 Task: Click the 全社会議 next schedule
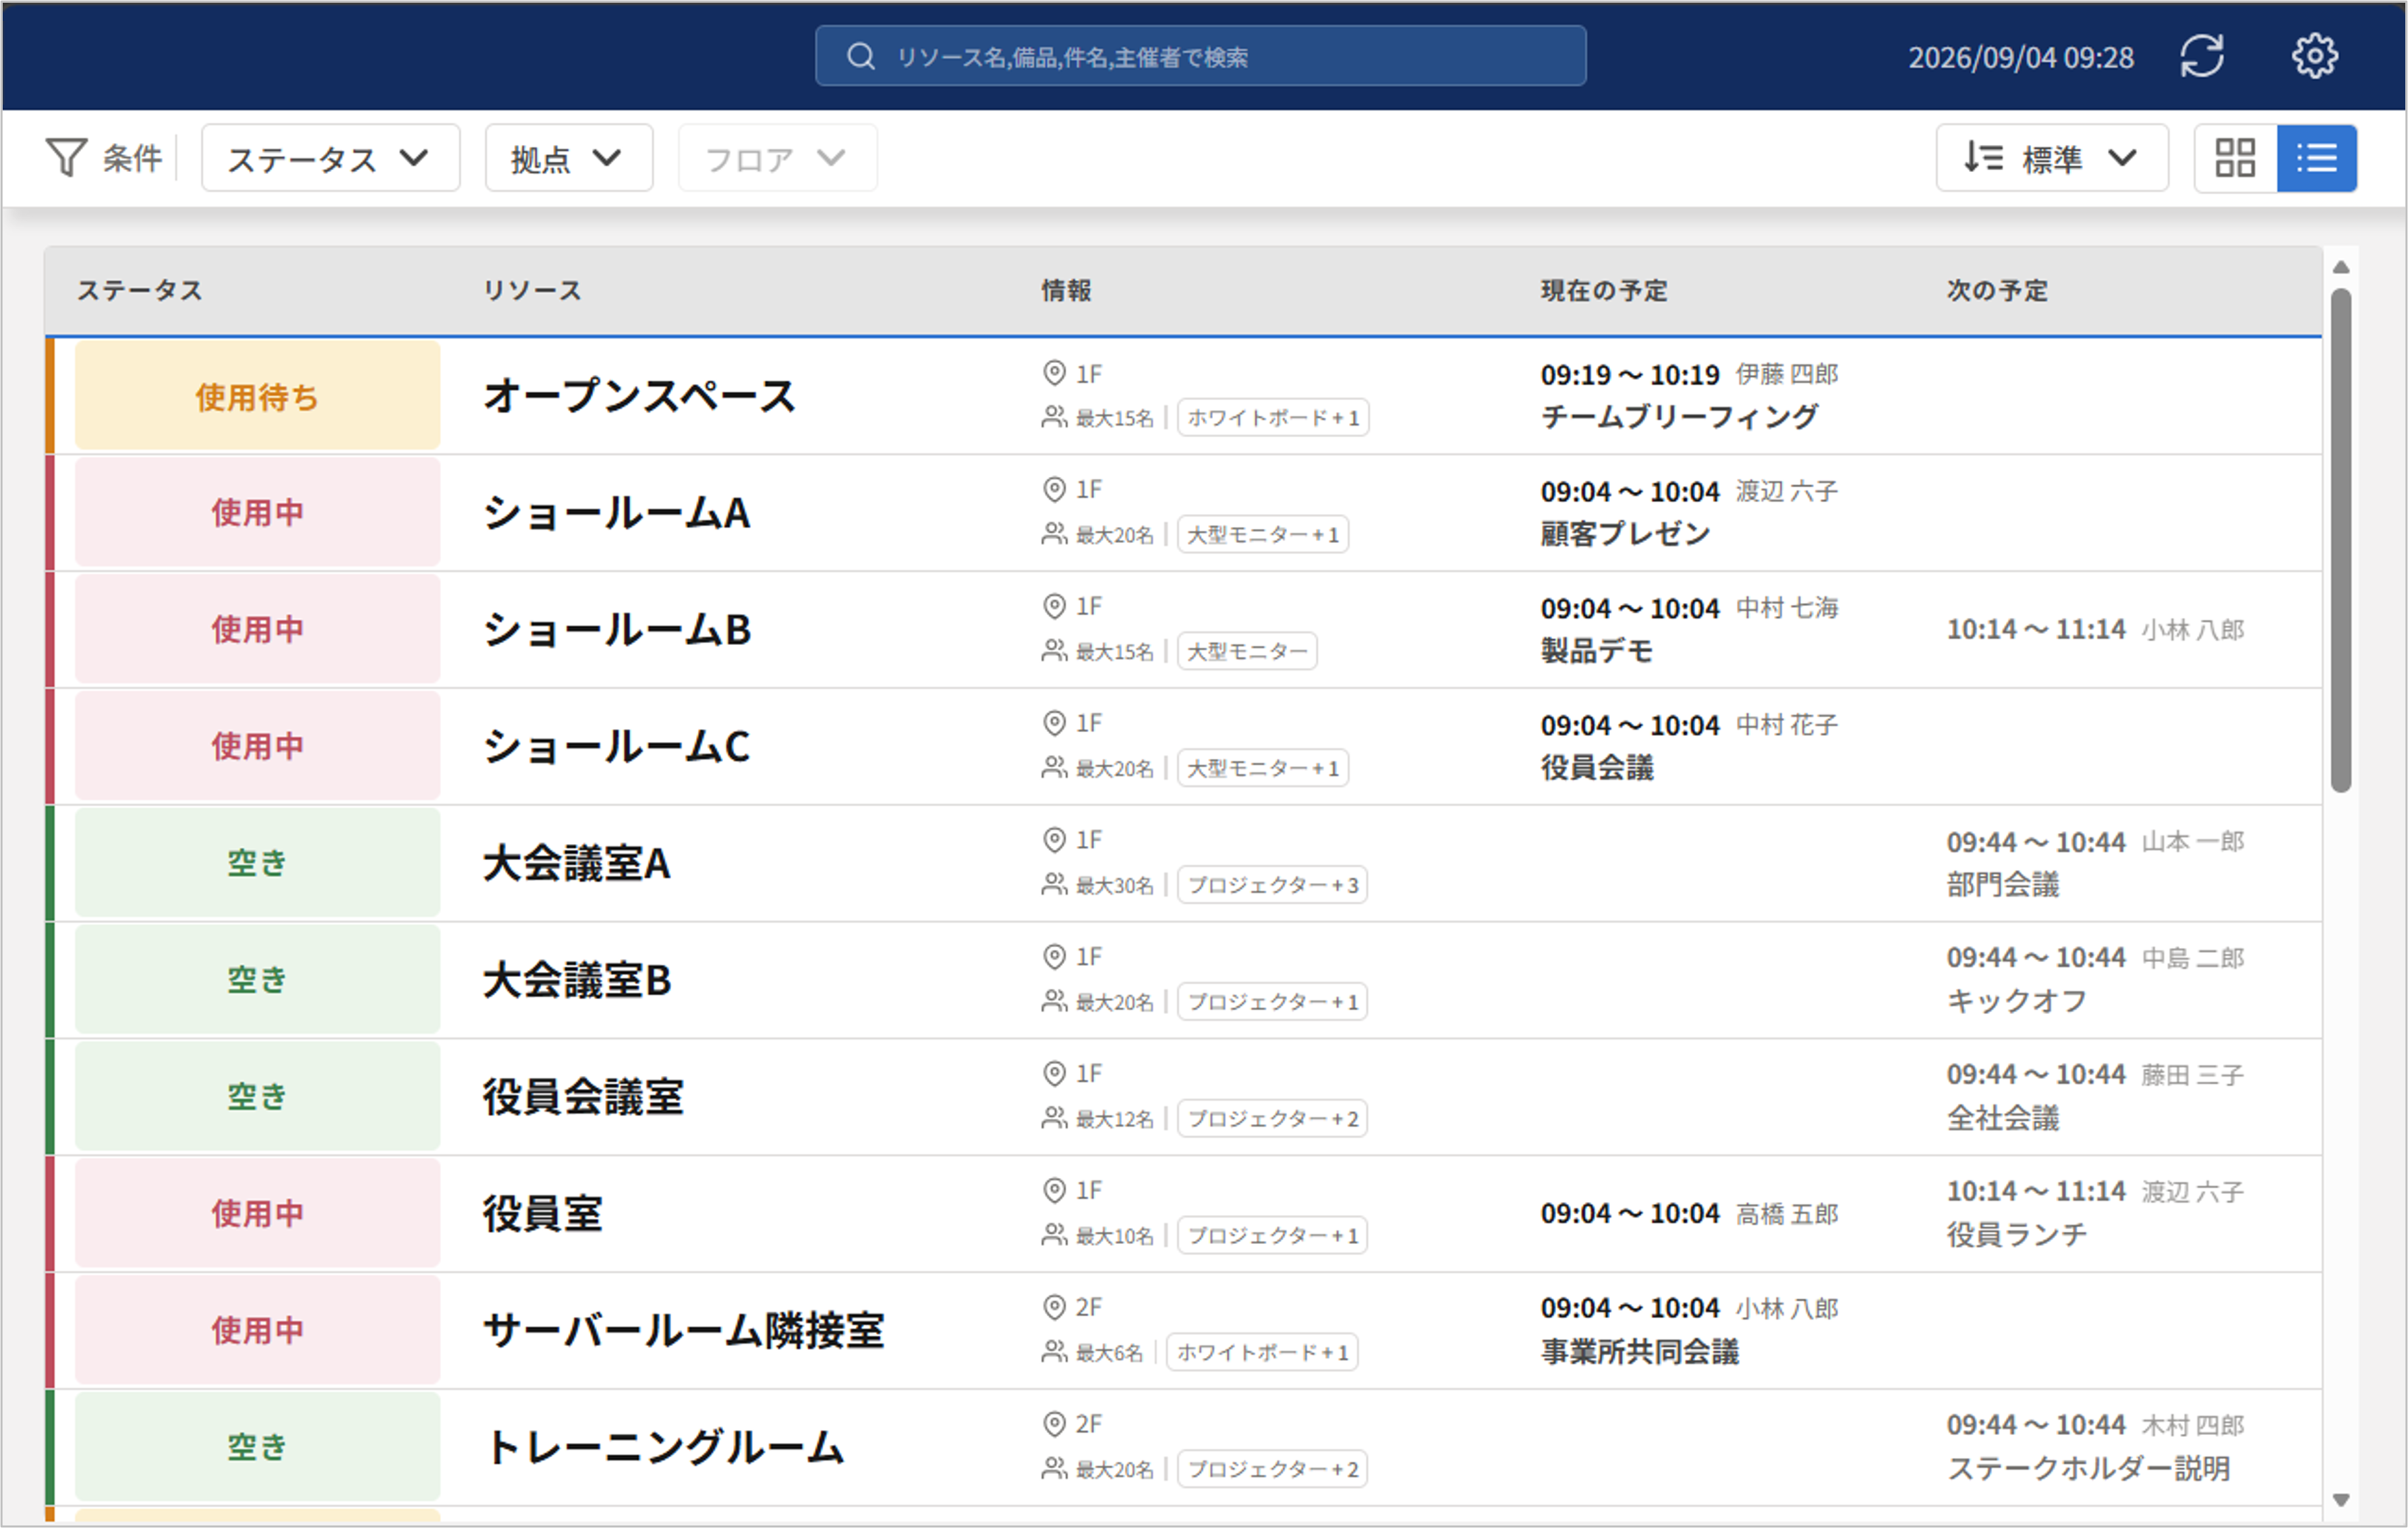(2003, 1117)
